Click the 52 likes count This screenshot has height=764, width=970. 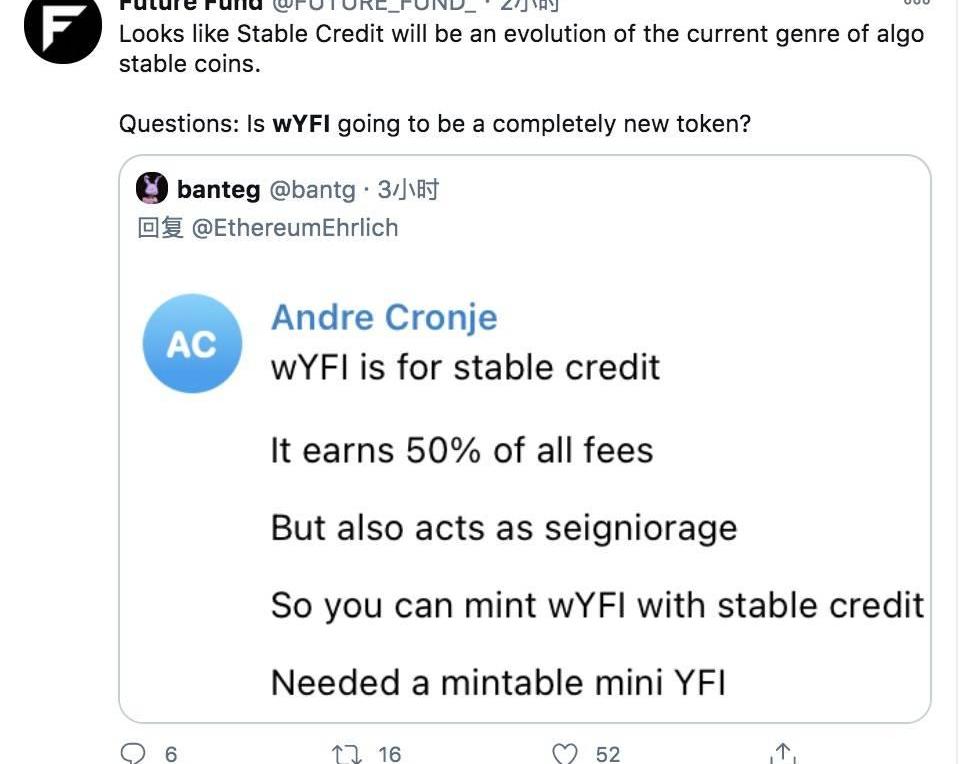point(607,754)
